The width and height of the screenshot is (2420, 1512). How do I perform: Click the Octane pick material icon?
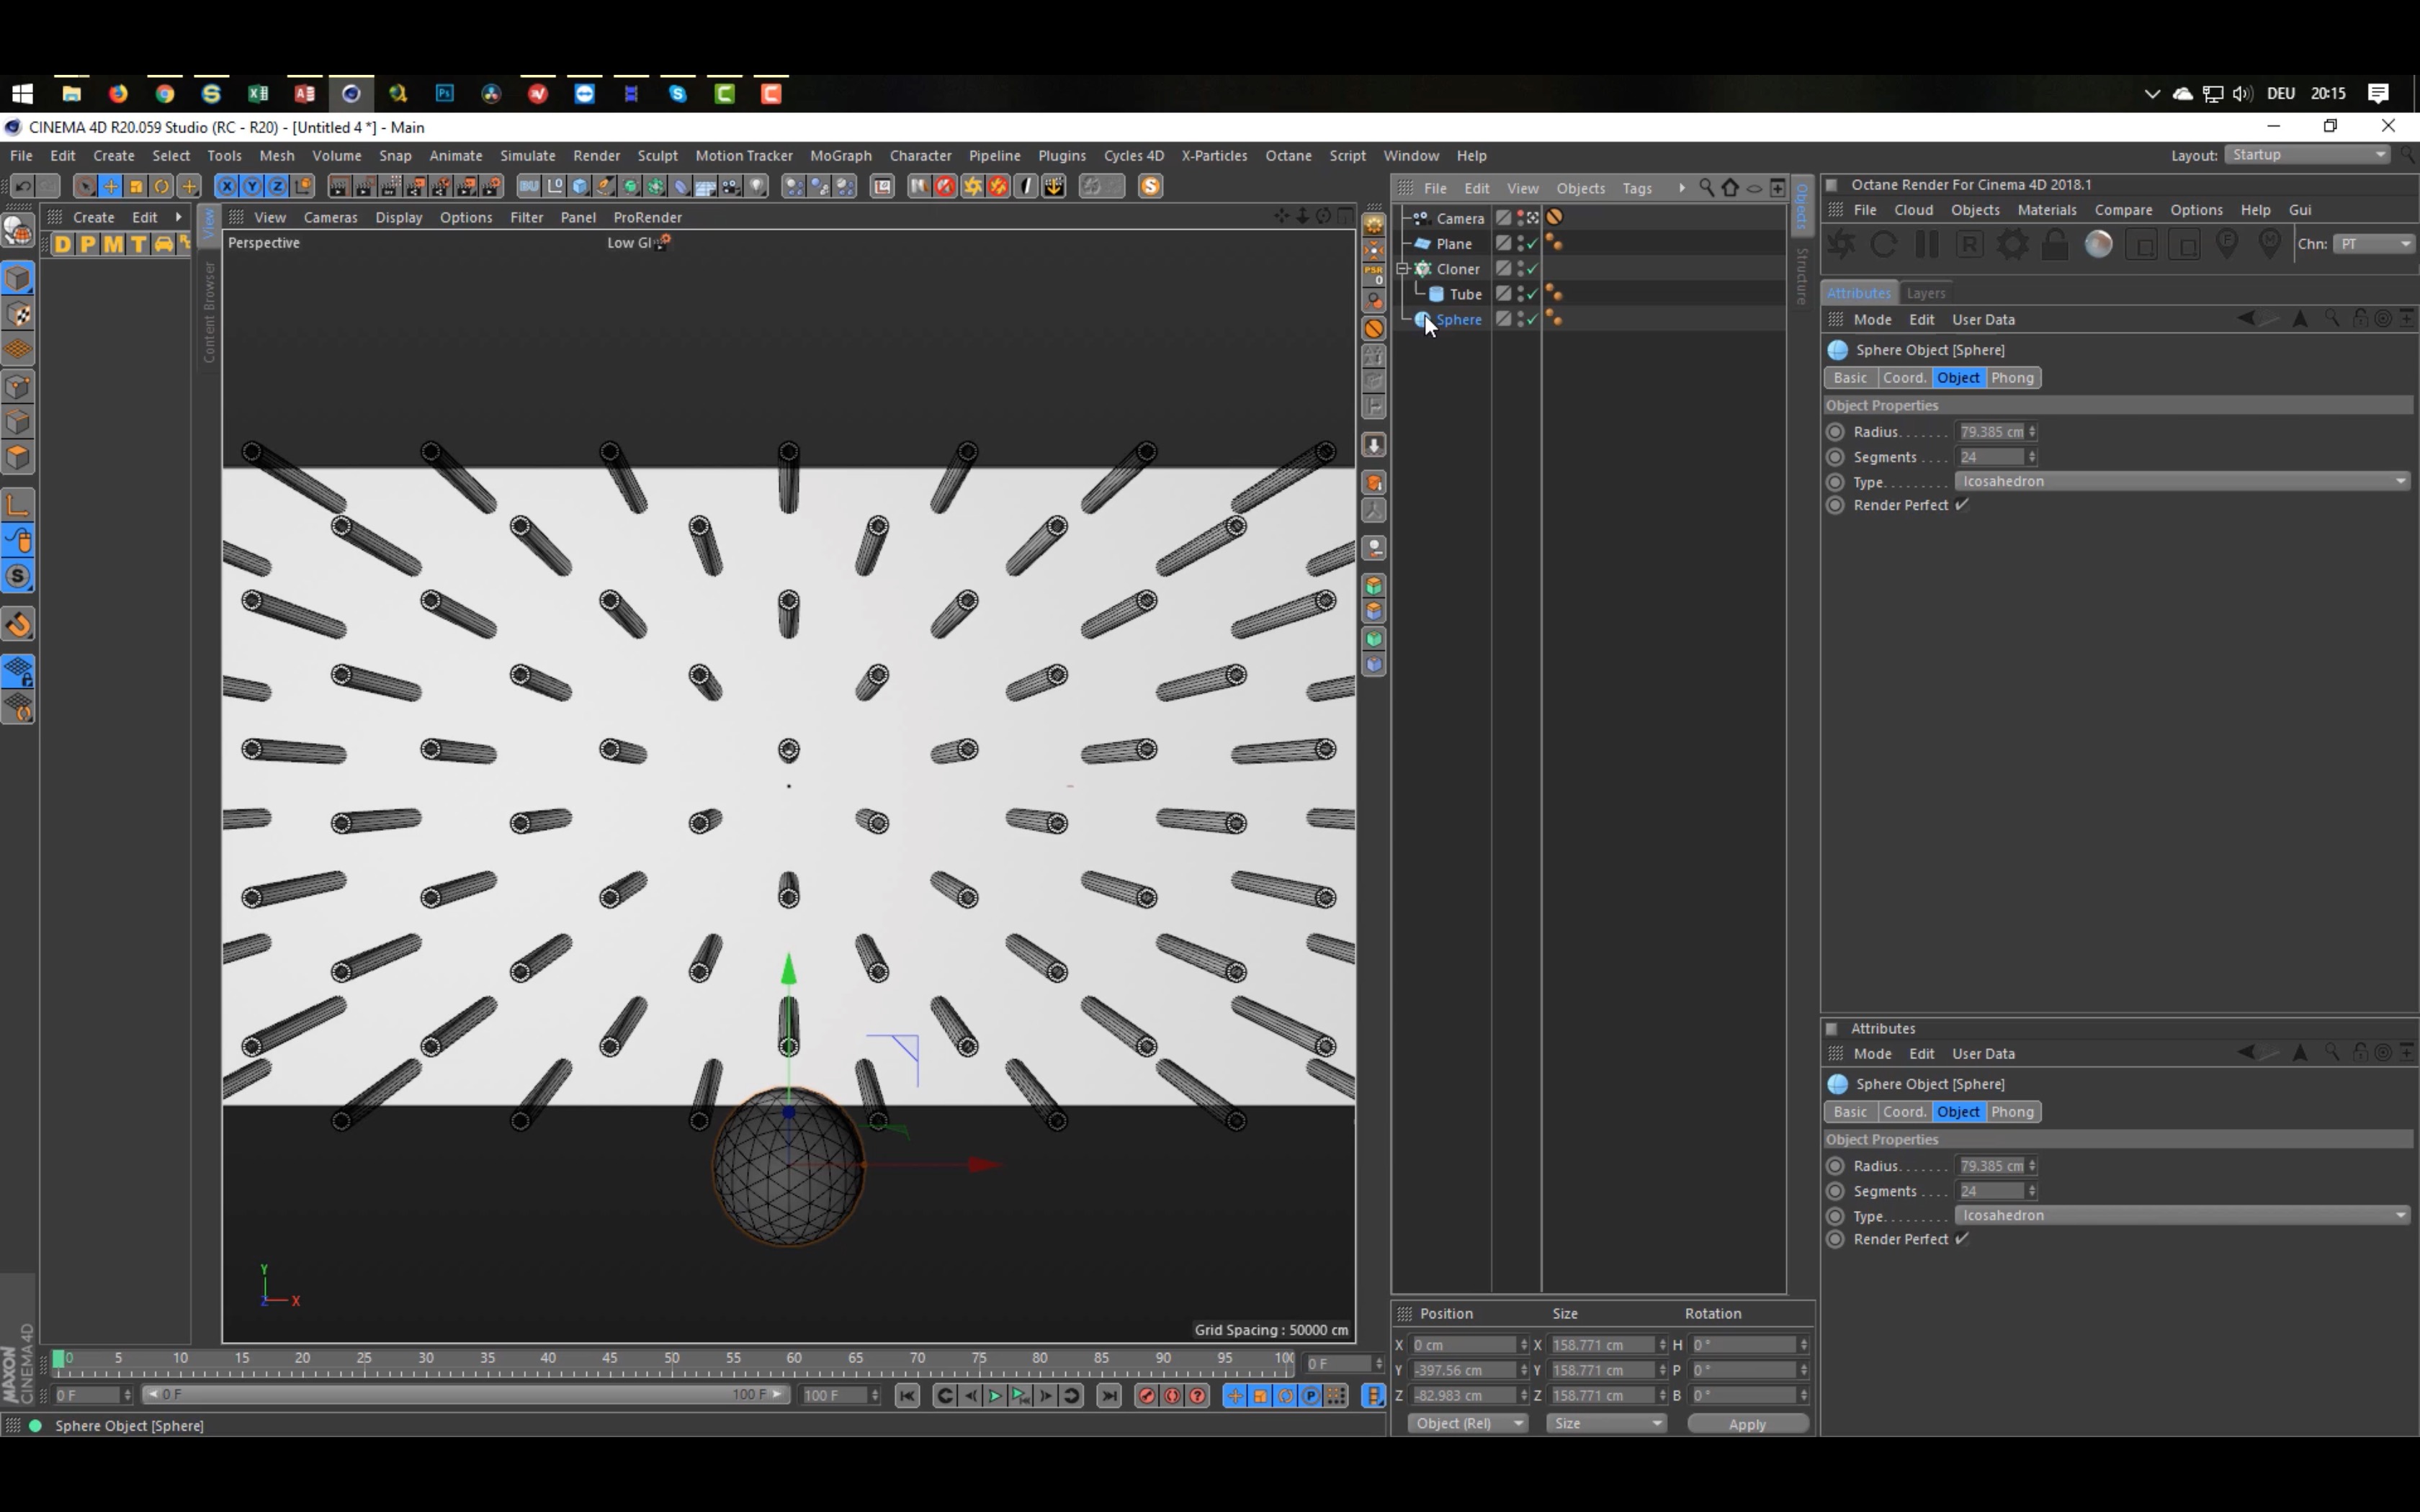tap(2270, 244)
